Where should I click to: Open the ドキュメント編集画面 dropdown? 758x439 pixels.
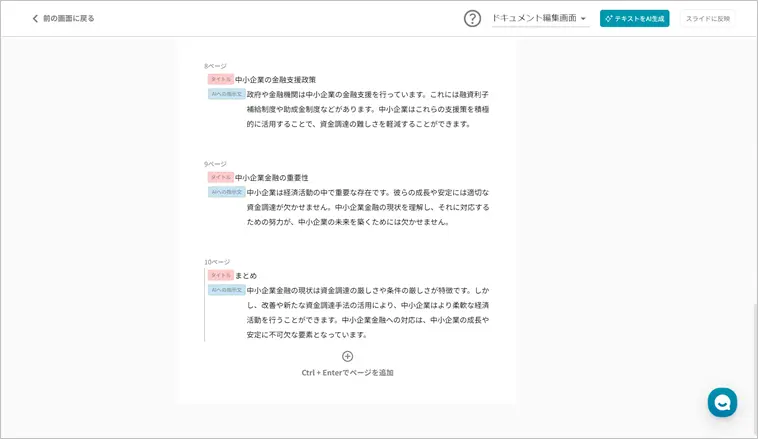[x=540, y=18]
